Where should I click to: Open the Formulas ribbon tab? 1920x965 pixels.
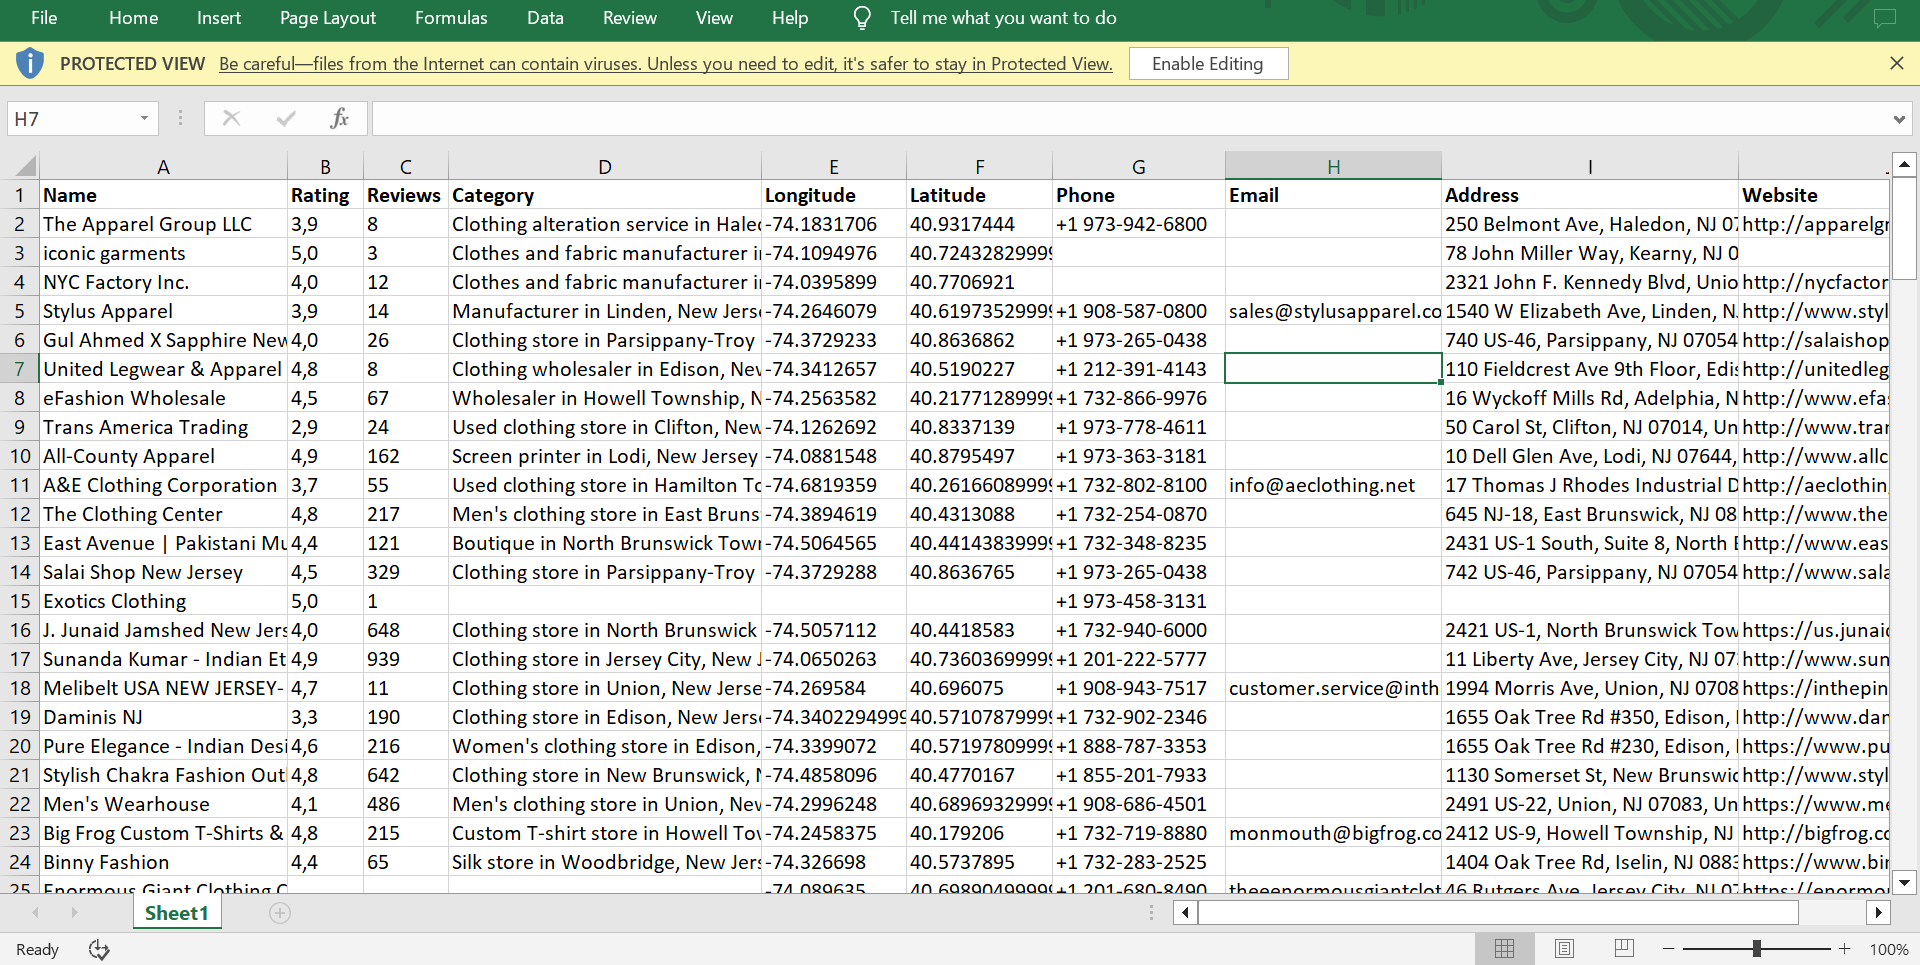coord(451,18)
